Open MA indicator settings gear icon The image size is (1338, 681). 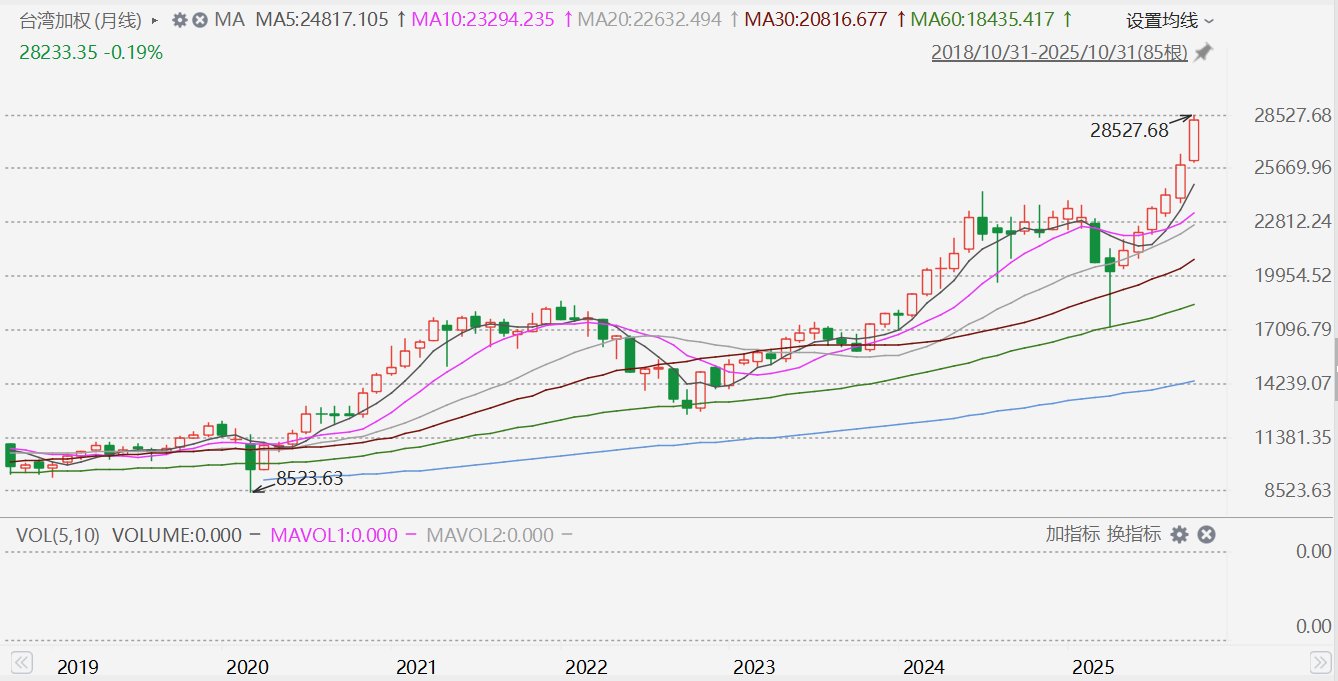click(x=179, y=20)
